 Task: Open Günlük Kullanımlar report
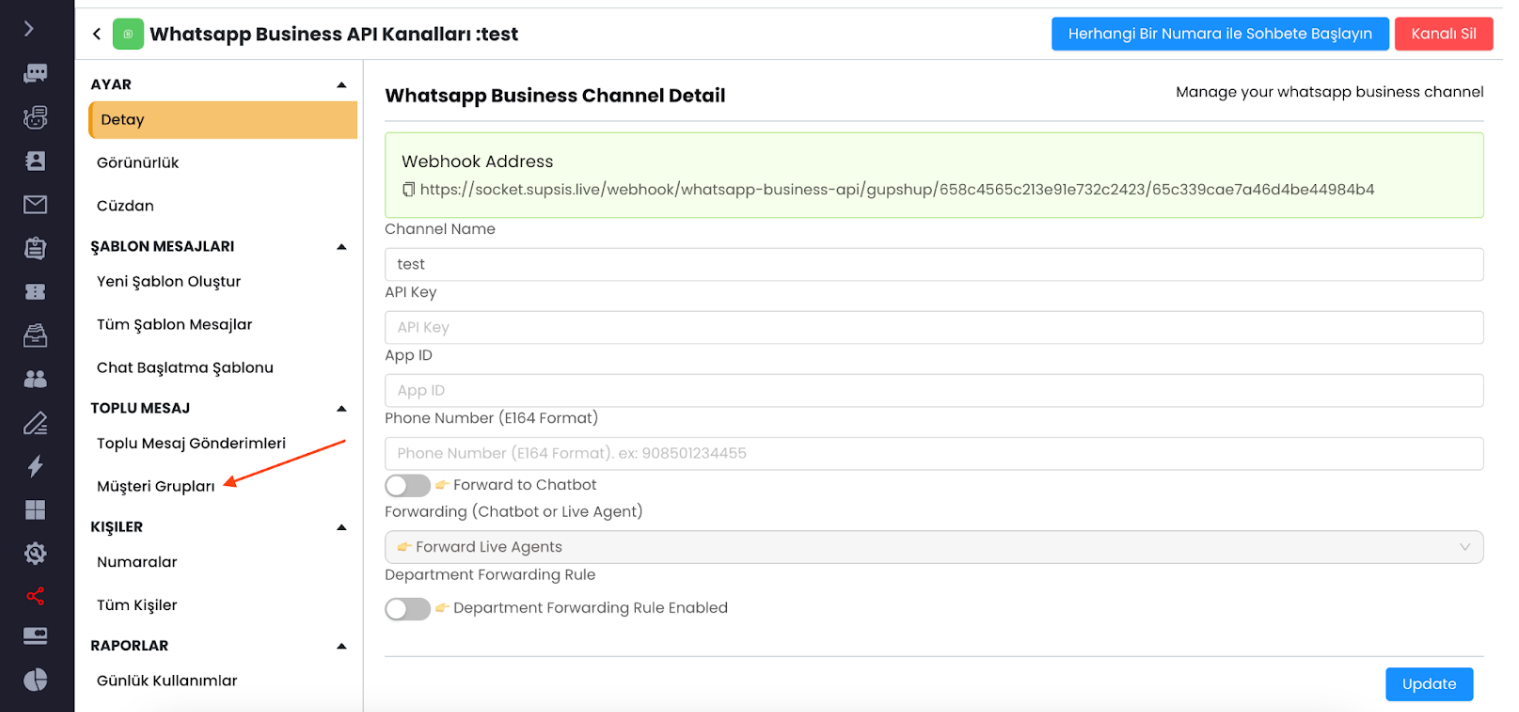[x=167, y=681]
